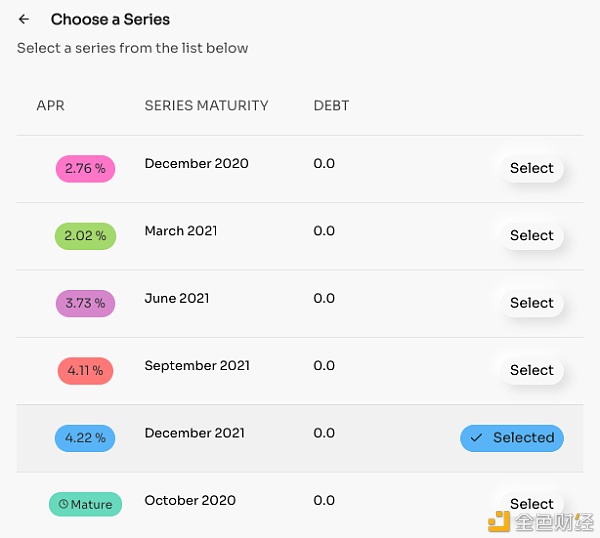
Task: Click the blue 4.22 % APR badge
Action: coord(85,438)
